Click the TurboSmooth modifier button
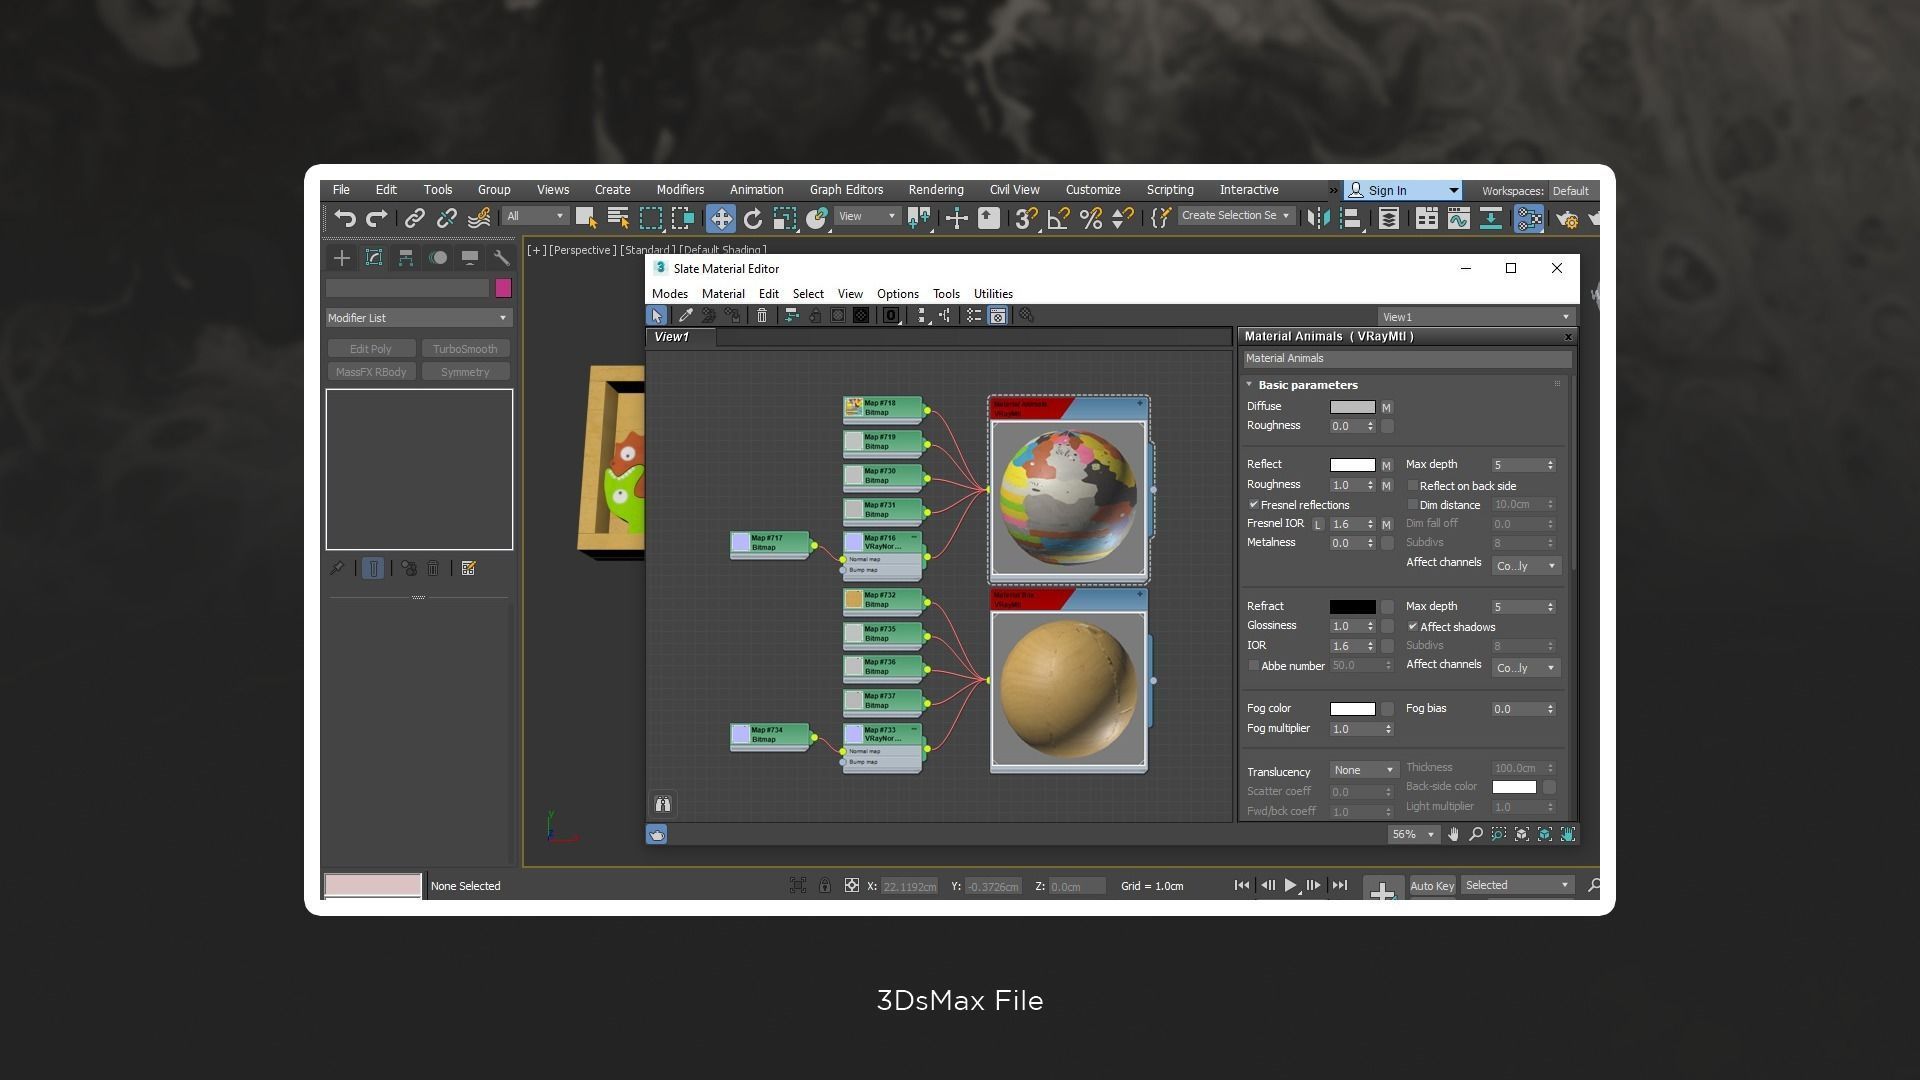 465,349
